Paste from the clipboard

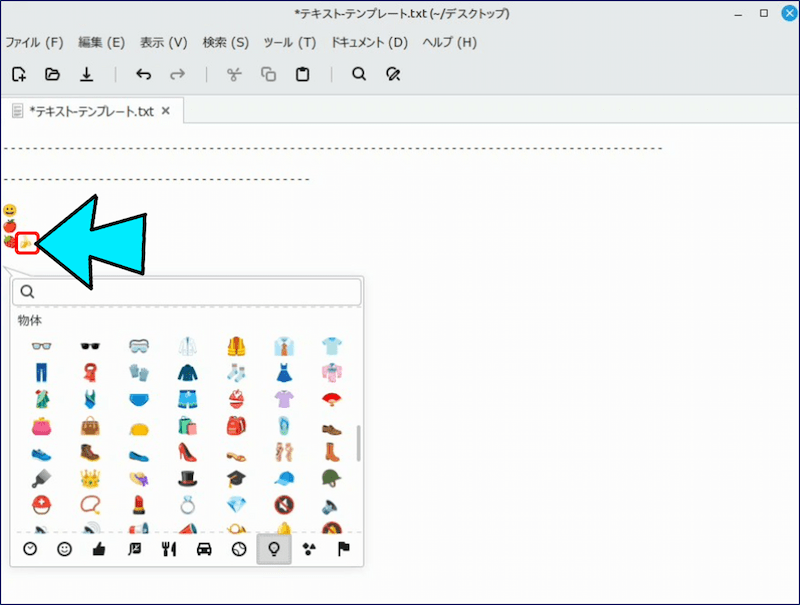point(303,74)
